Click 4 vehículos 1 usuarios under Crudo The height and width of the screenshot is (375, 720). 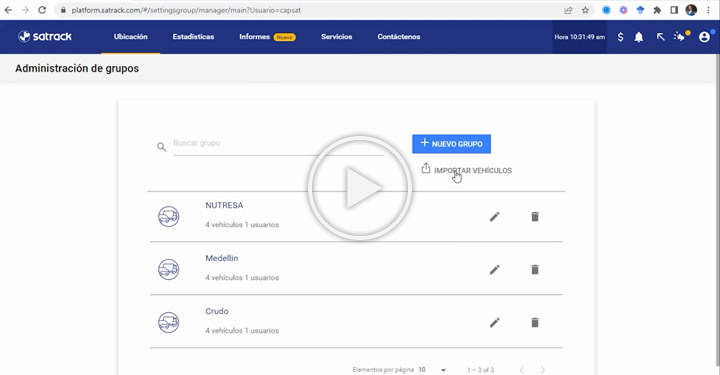pos(242,330)
